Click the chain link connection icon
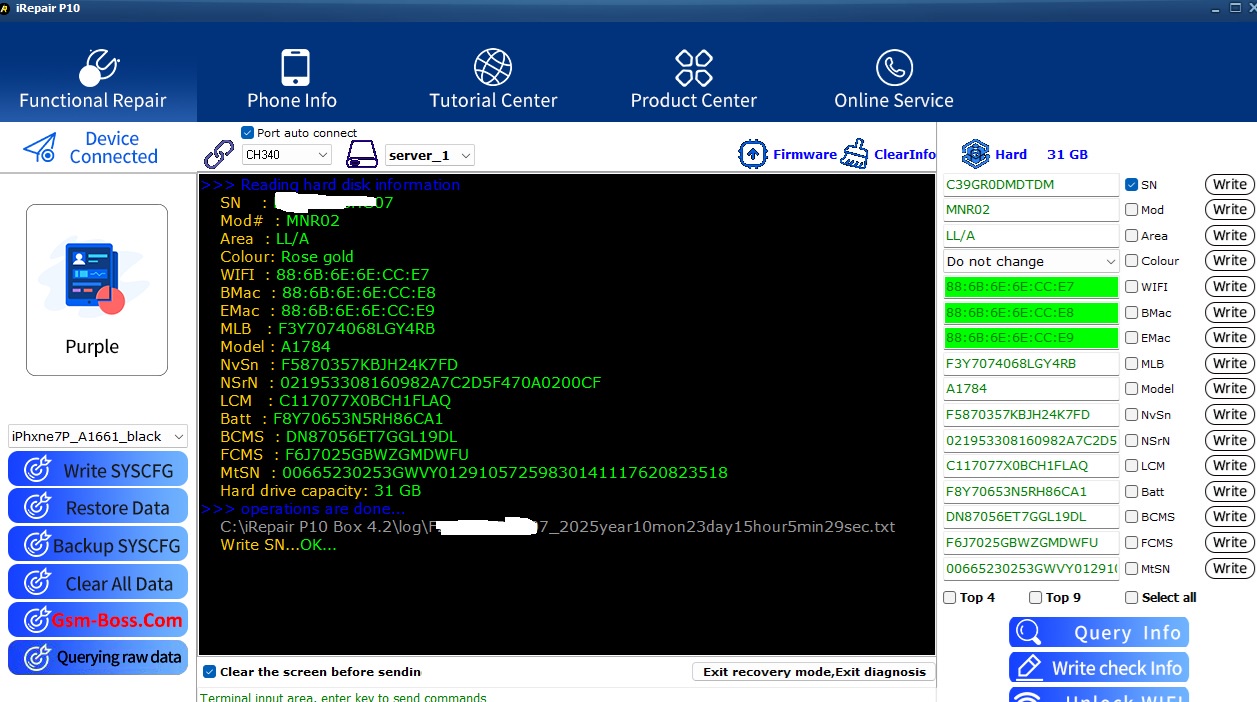Viewport: 1257px width, 702px height. (219, 155)
